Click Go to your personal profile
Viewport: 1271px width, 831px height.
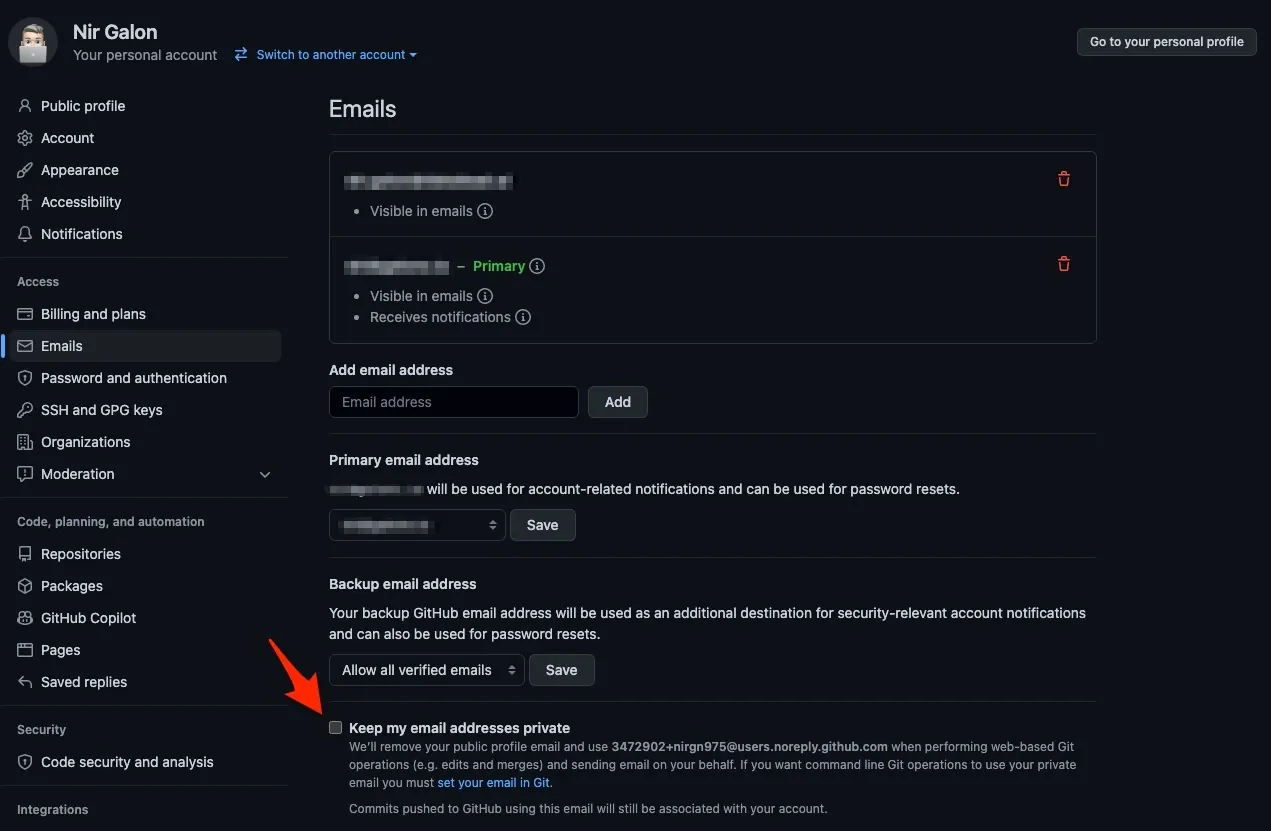[1166, 42]
